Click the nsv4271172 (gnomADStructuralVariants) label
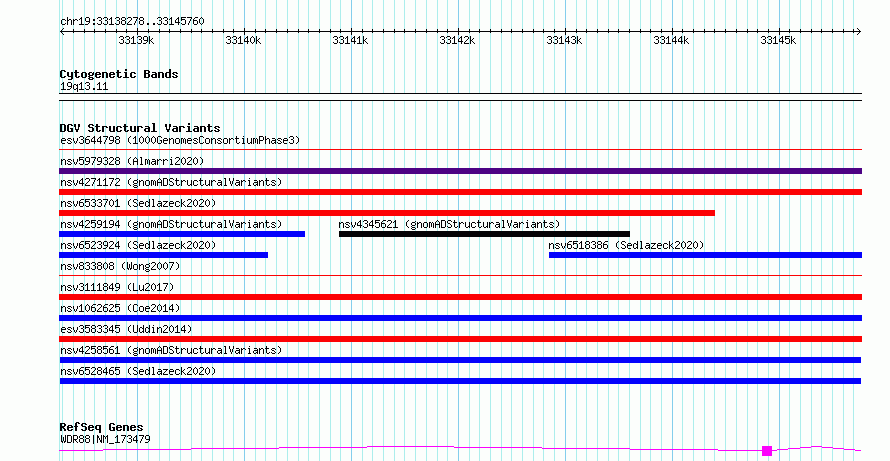Viewport: 890px width, 461px height. click(171, 182)
